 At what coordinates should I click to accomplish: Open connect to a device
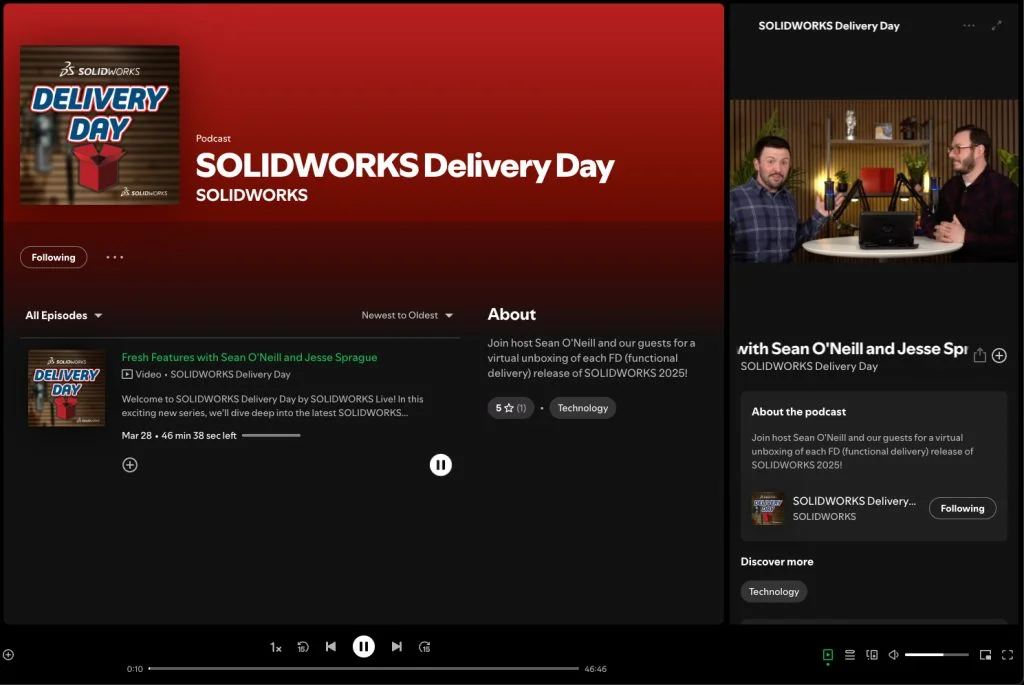[x=872, y=655]
